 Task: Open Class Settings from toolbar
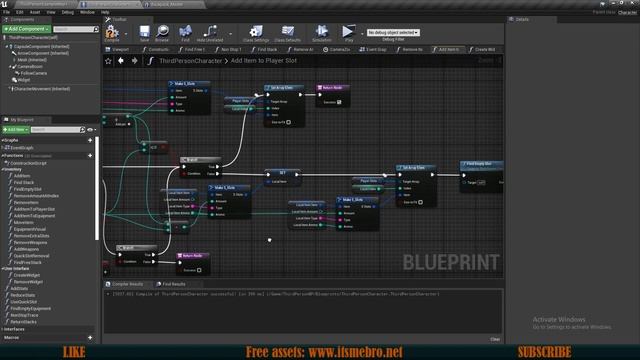pyautogui.click(x=256, y=32)
